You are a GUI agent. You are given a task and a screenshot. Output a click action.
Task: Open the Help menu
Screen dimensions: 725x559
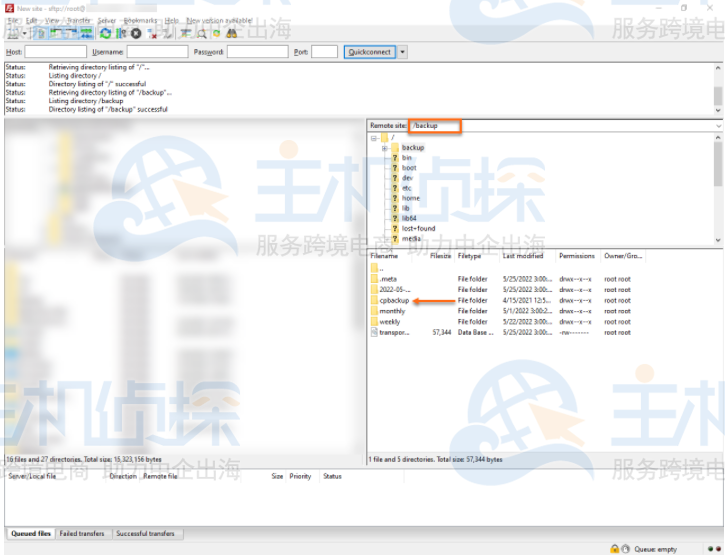172,20
